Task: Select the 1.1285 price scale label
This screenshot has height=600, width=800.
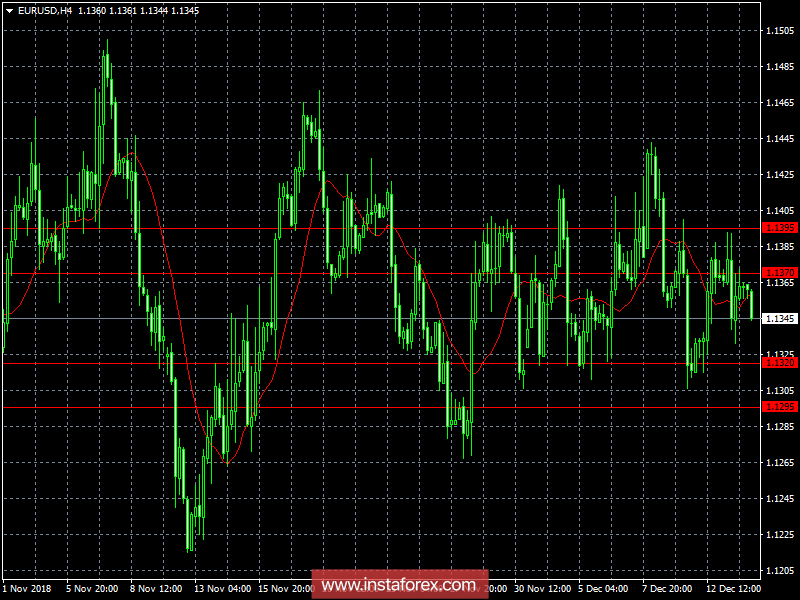Action: coord(780,427)
